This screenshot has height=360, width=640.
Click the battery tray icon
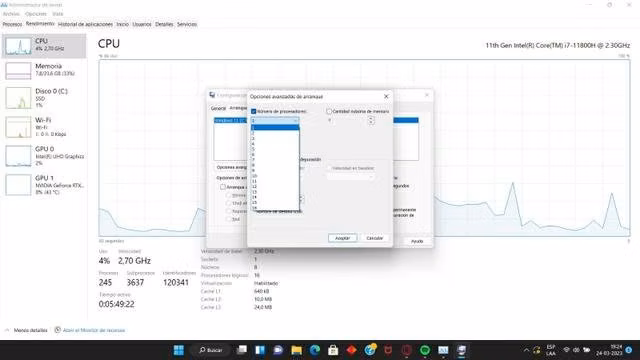[586, 350]
